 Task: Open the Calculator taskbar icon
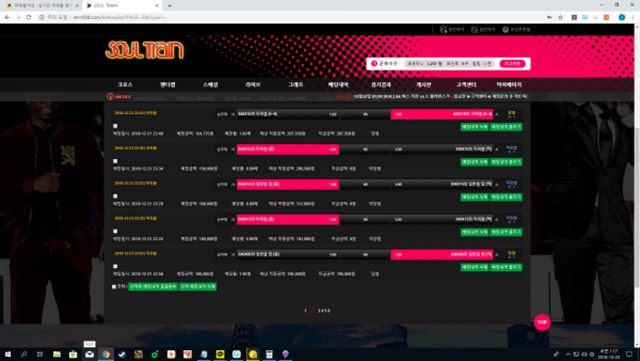tap(269, 354)
